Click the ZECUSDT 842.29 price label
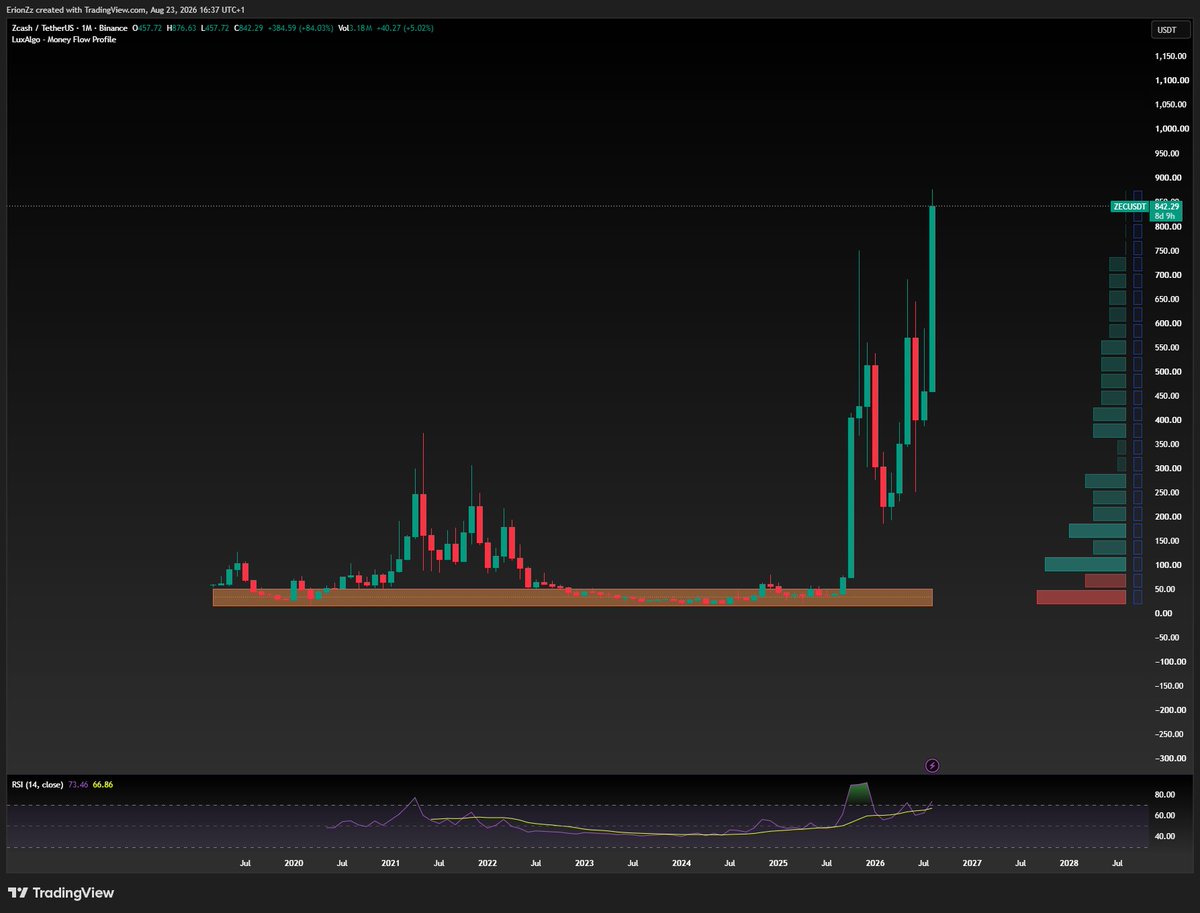1200x913 pixels. point(1147,210)
